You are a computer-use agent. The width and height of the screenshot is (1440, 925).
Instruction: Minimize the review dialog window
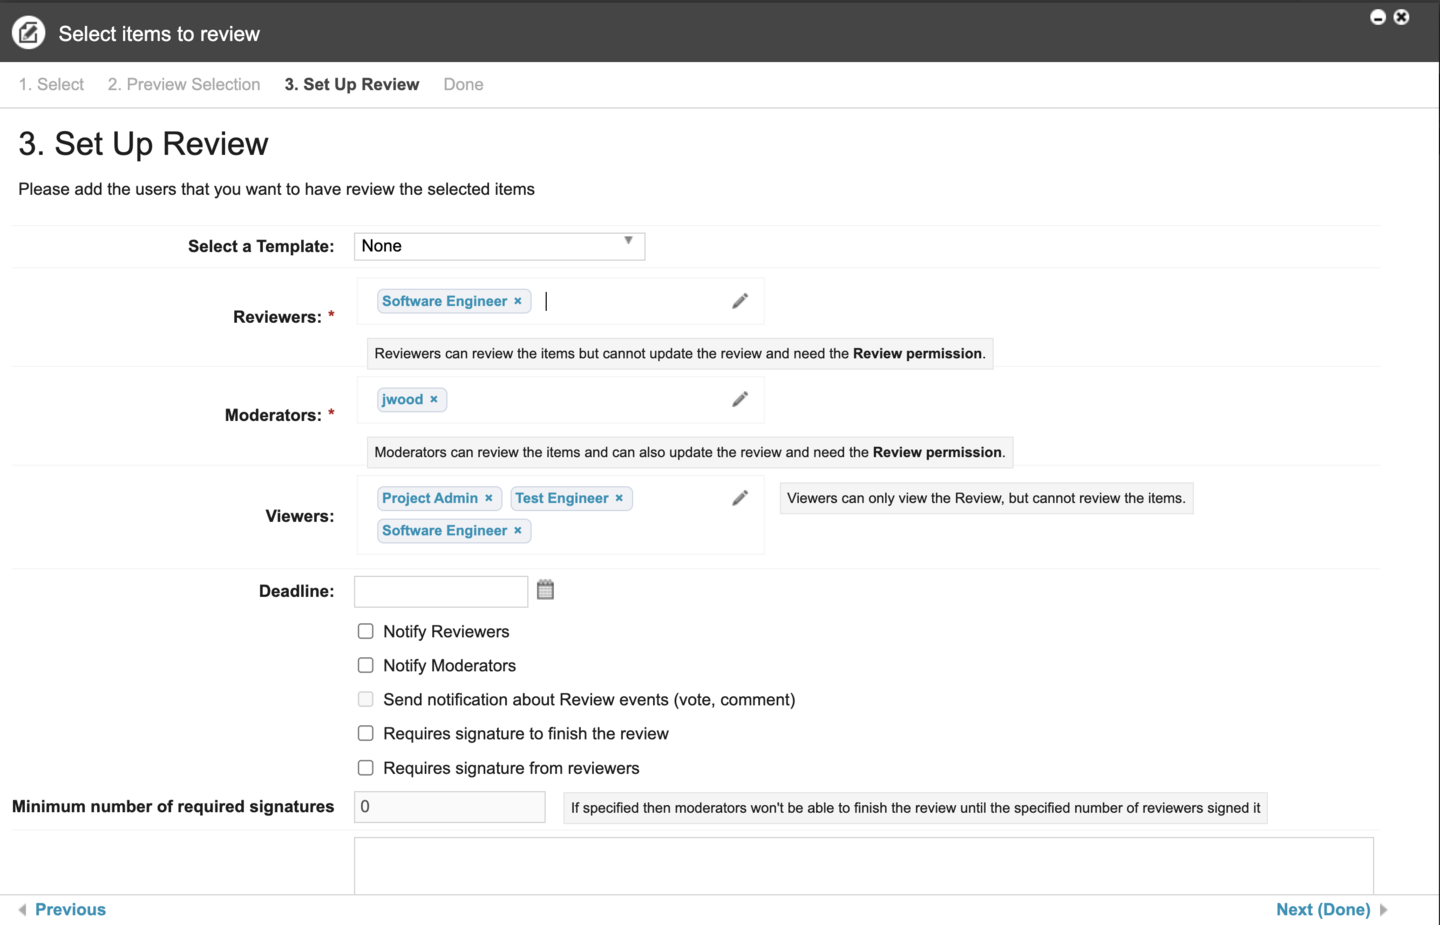coord(1377,17)
